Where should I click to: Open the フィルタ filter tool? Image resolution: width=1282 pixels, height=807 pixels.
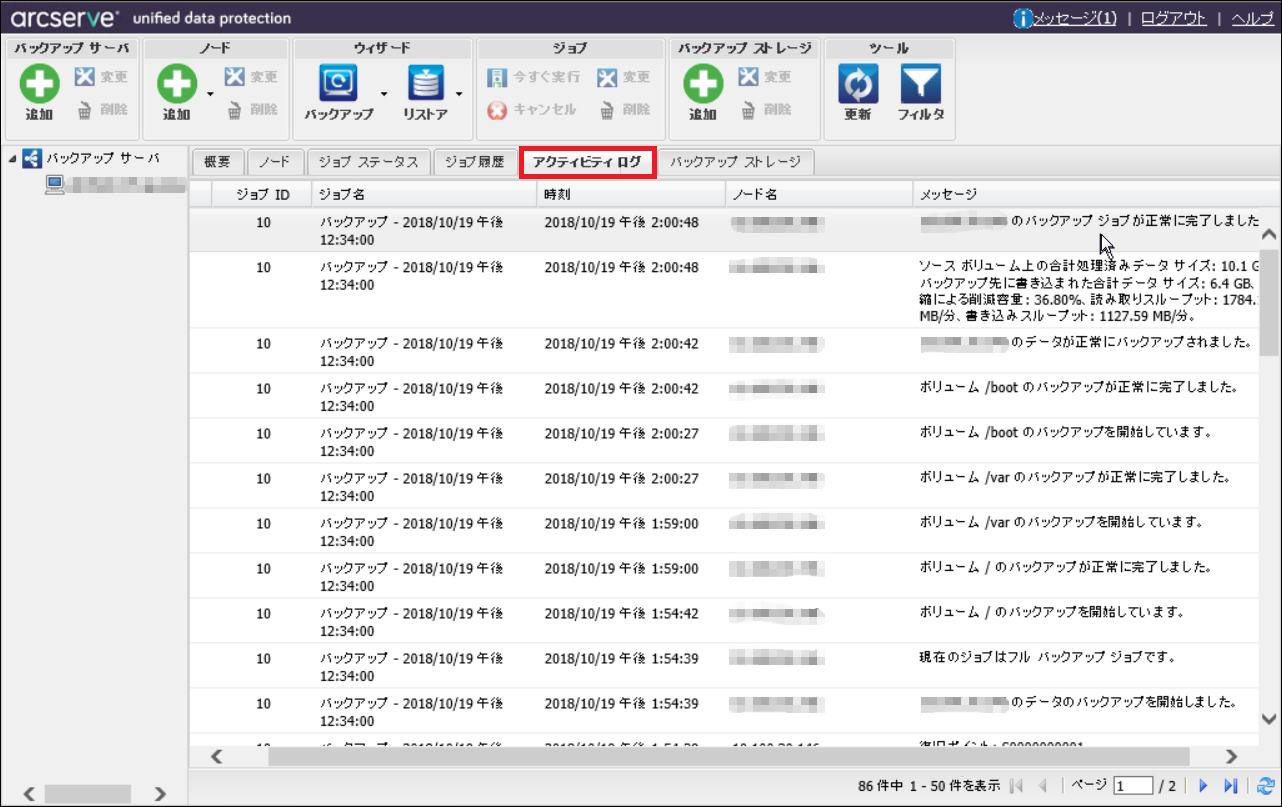pyautogui.click(x=920, y=86)
